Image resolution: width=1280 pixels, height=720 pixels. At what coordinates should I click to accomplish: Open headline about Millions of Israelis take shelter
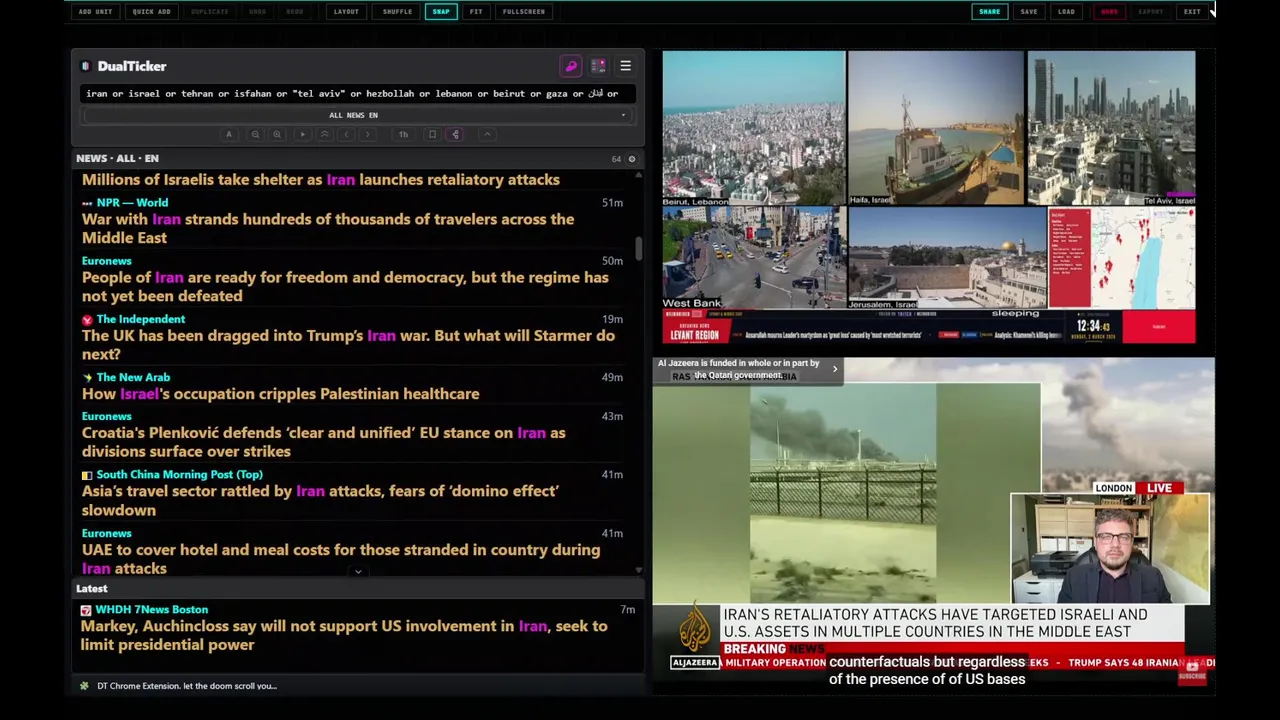320,180
